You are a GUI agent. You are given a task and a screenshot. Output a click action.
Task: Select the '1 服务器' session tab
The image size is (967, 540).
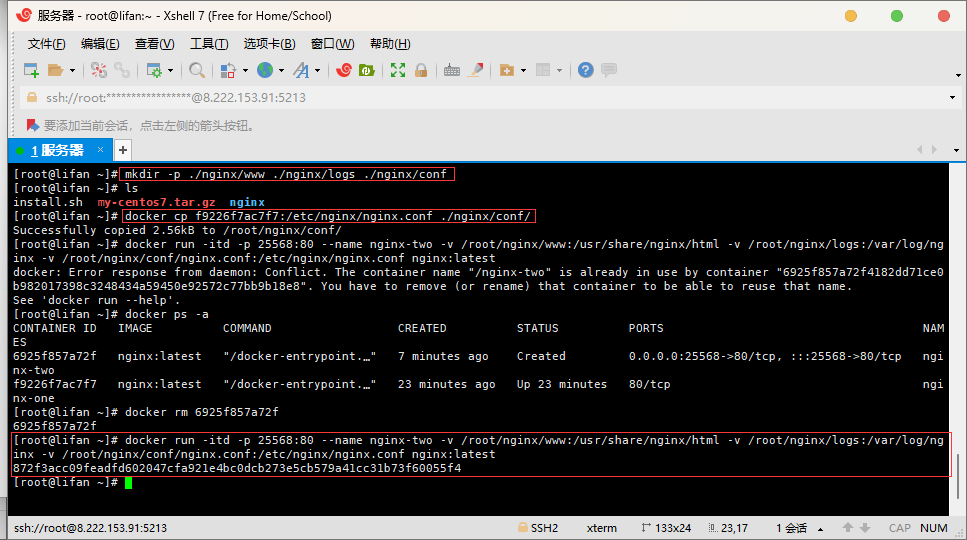point(57,150)
